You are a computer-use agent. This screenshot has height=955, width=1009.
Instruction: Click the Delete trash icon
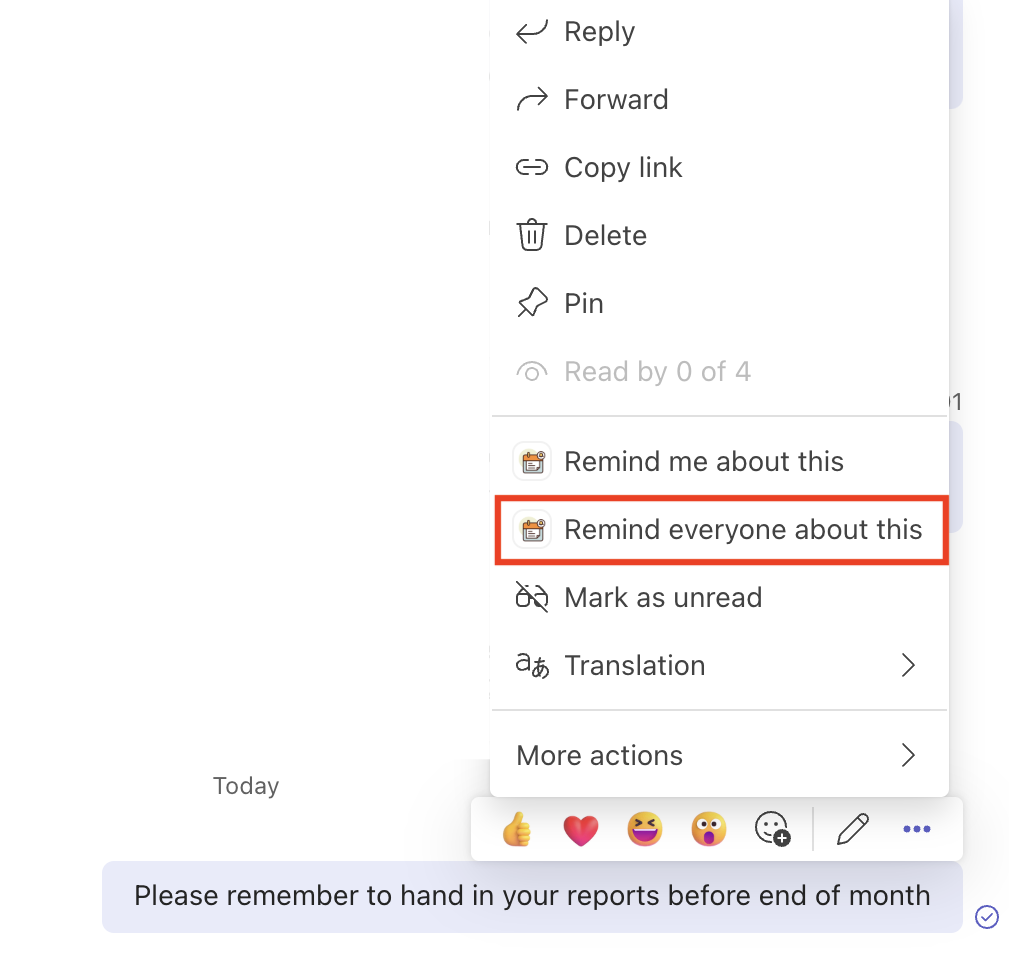[x=531, y=235]
